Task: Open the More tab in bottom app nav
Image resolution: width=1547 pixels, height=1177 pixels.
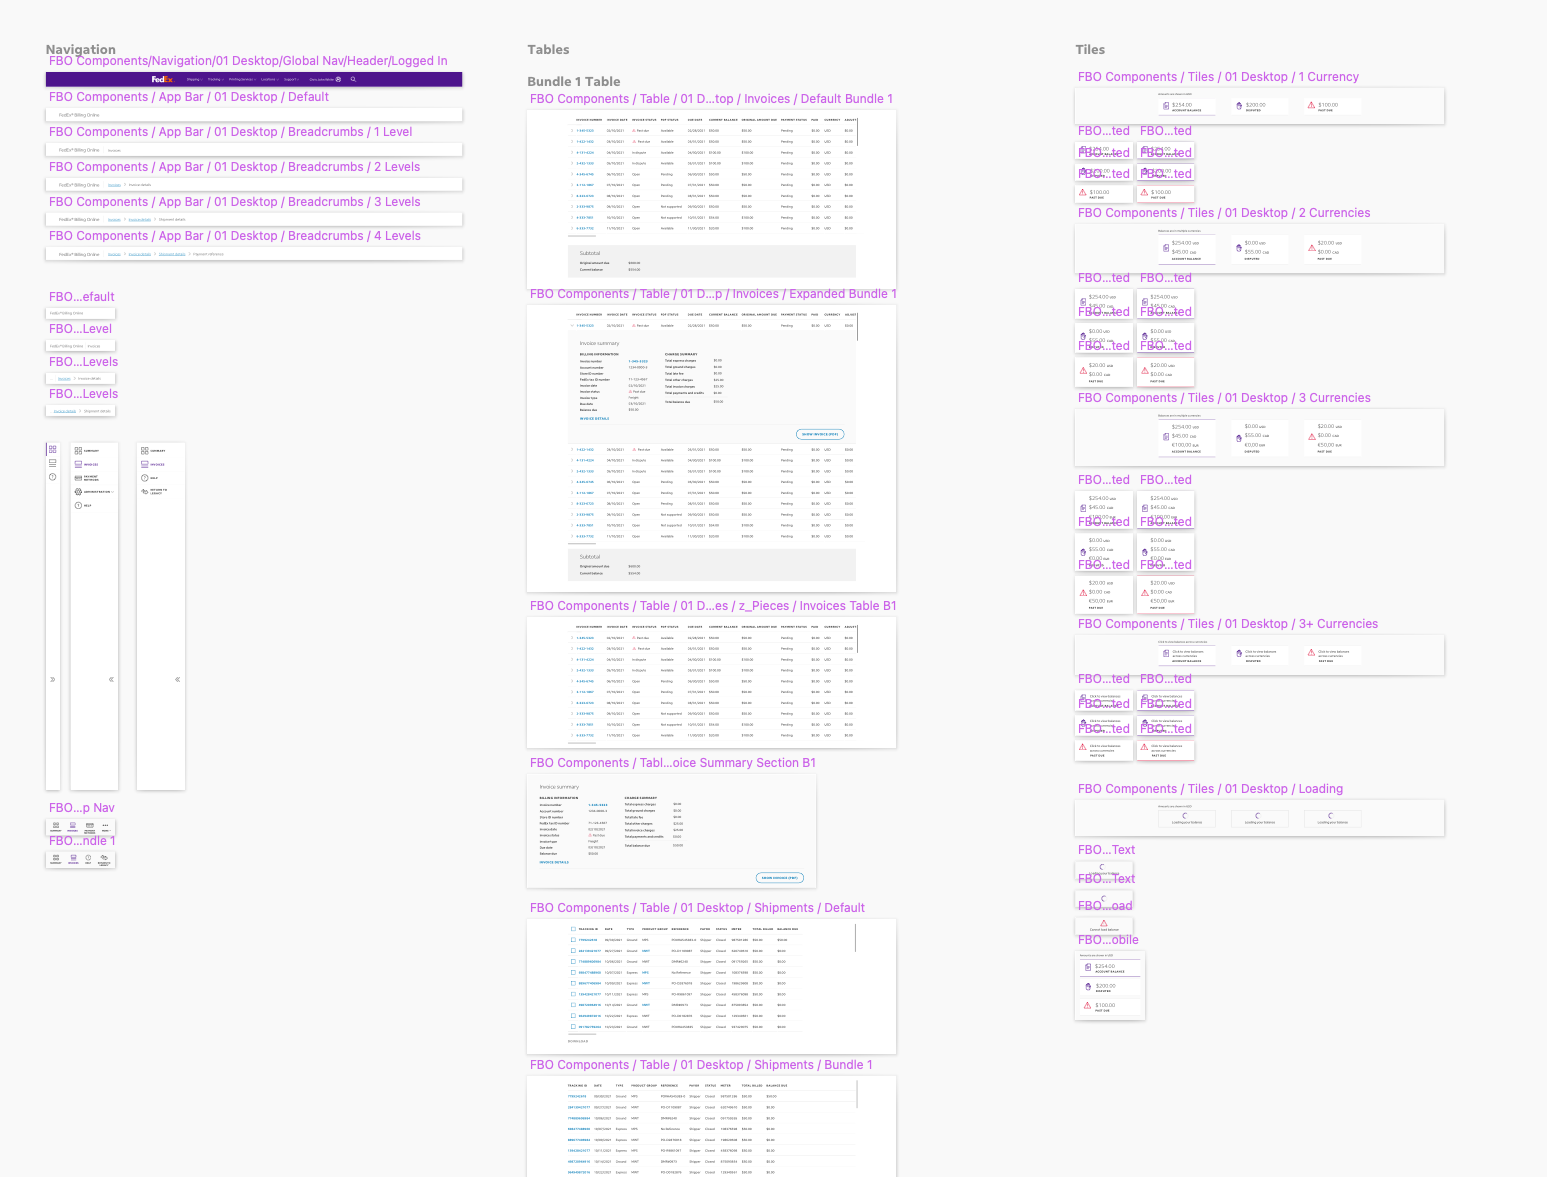Action: tap(106, 828)
